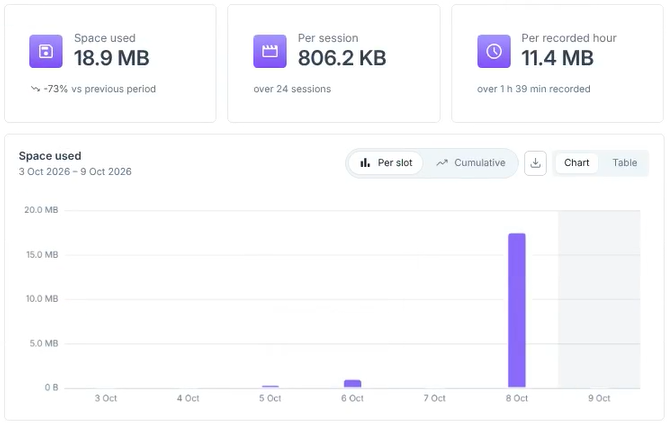Select the Chart tab
Viewport: 667px width, 424px height.
[x=576, y=163]
